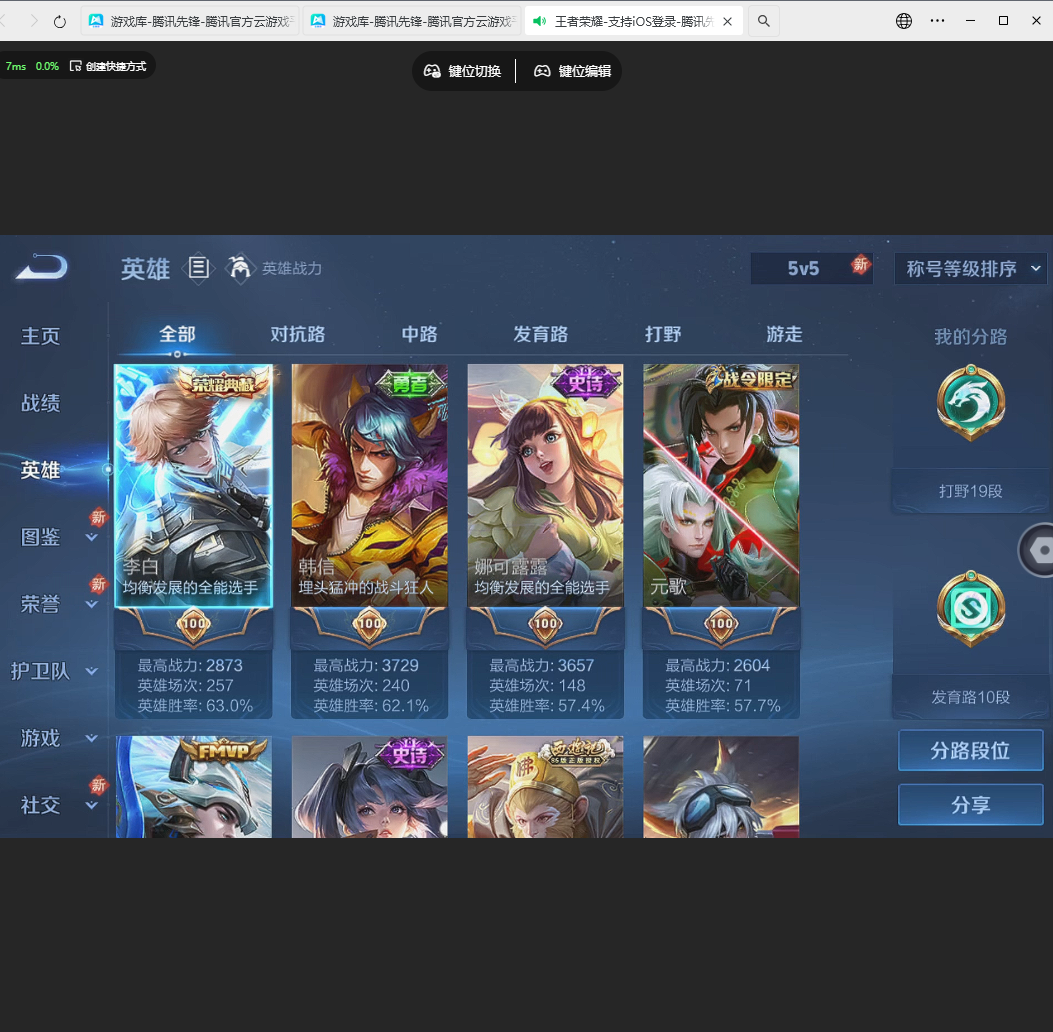Open 图鉴 in the sidebar
The width and height of the screenshot is (1053, 1032).
40,537
